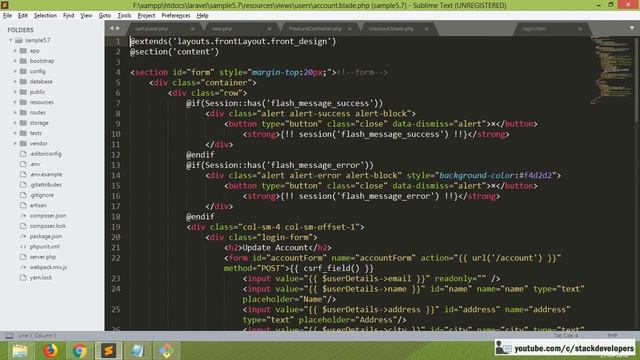Open the .env file in the sidebar

35,164
